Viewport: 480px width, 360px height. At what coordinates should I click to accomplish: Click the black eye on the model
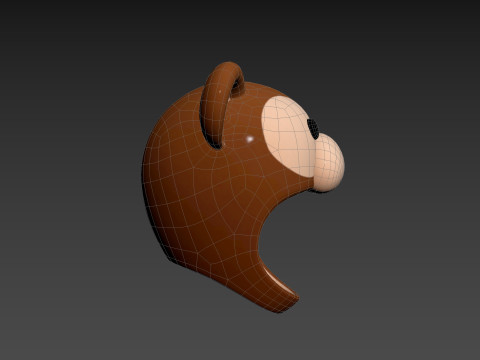313,129
